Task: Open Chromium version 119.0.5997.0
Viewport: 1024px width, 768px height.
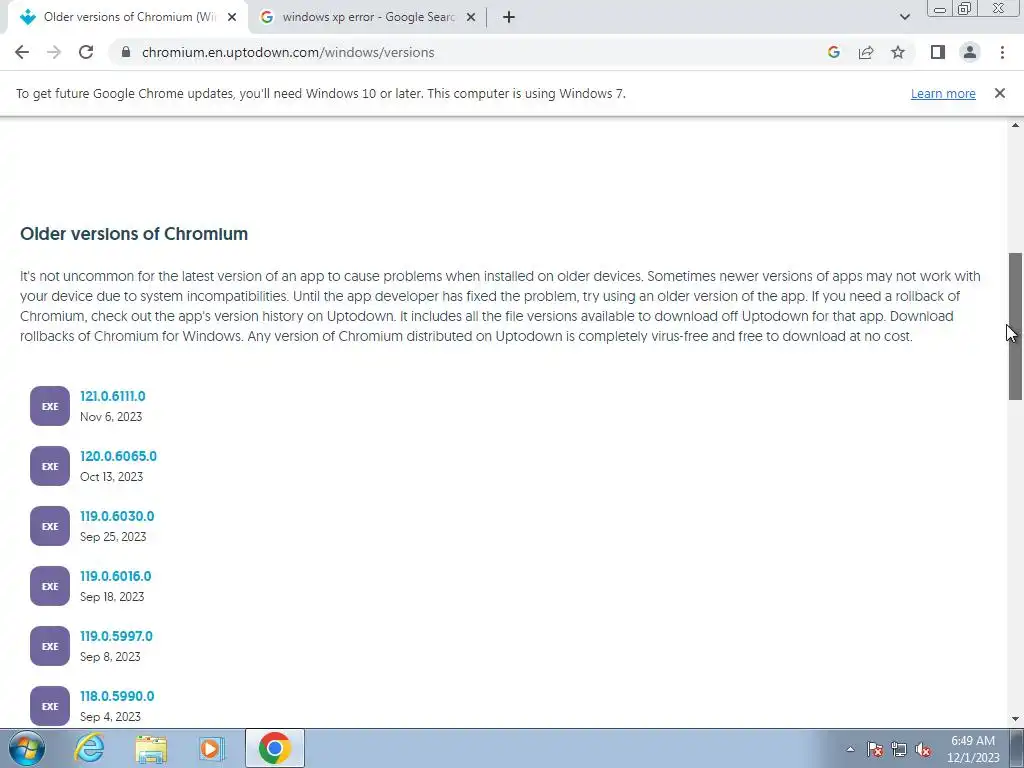Action: pyautogui.click(x=116, y=636)
